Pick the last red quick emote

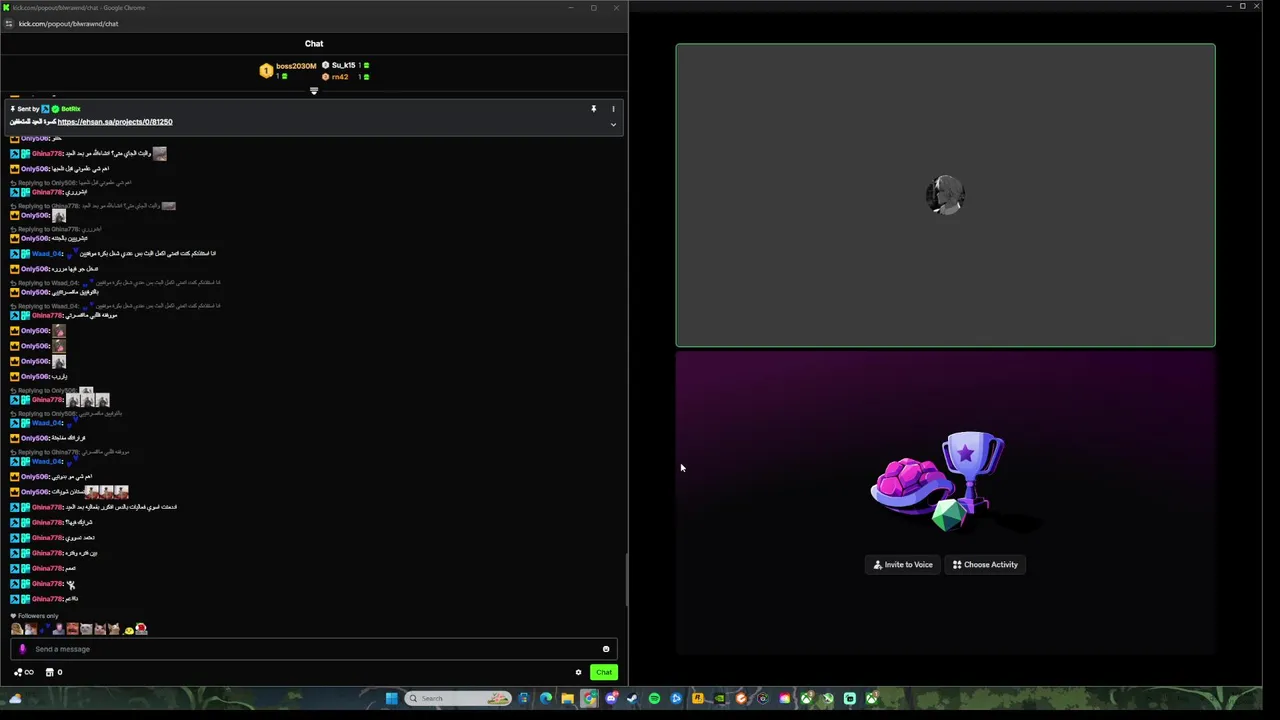(x=141, y=629)
